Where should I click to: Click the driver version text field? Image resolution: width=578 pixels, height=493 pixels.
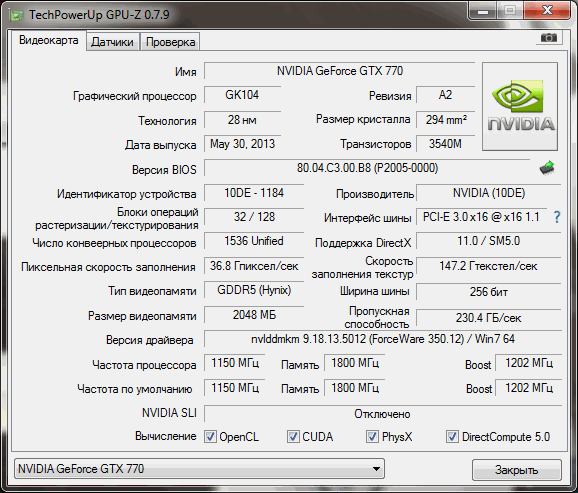383,339
